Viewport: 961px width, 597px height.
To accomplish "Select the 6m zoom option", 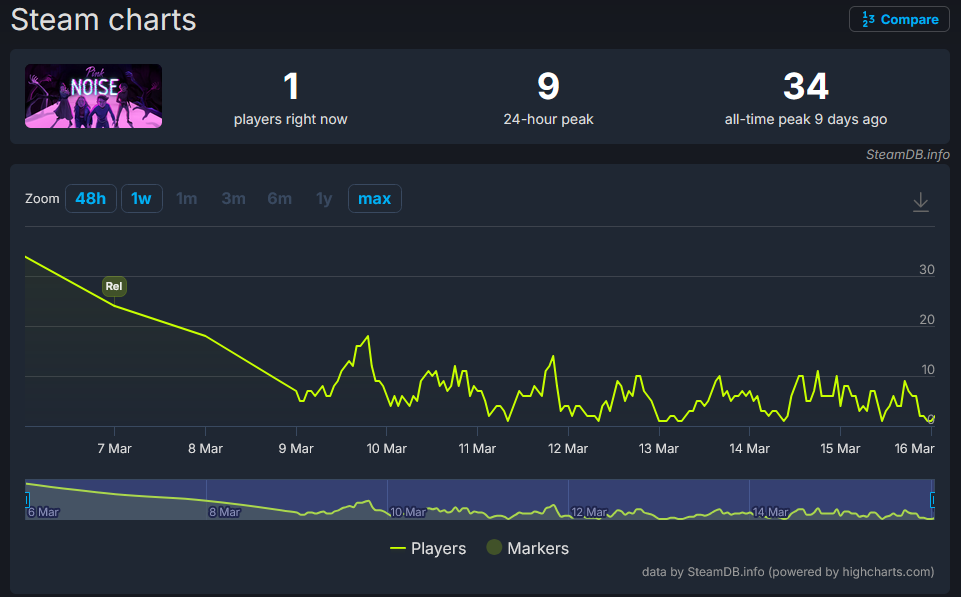I will coord(279,199).
